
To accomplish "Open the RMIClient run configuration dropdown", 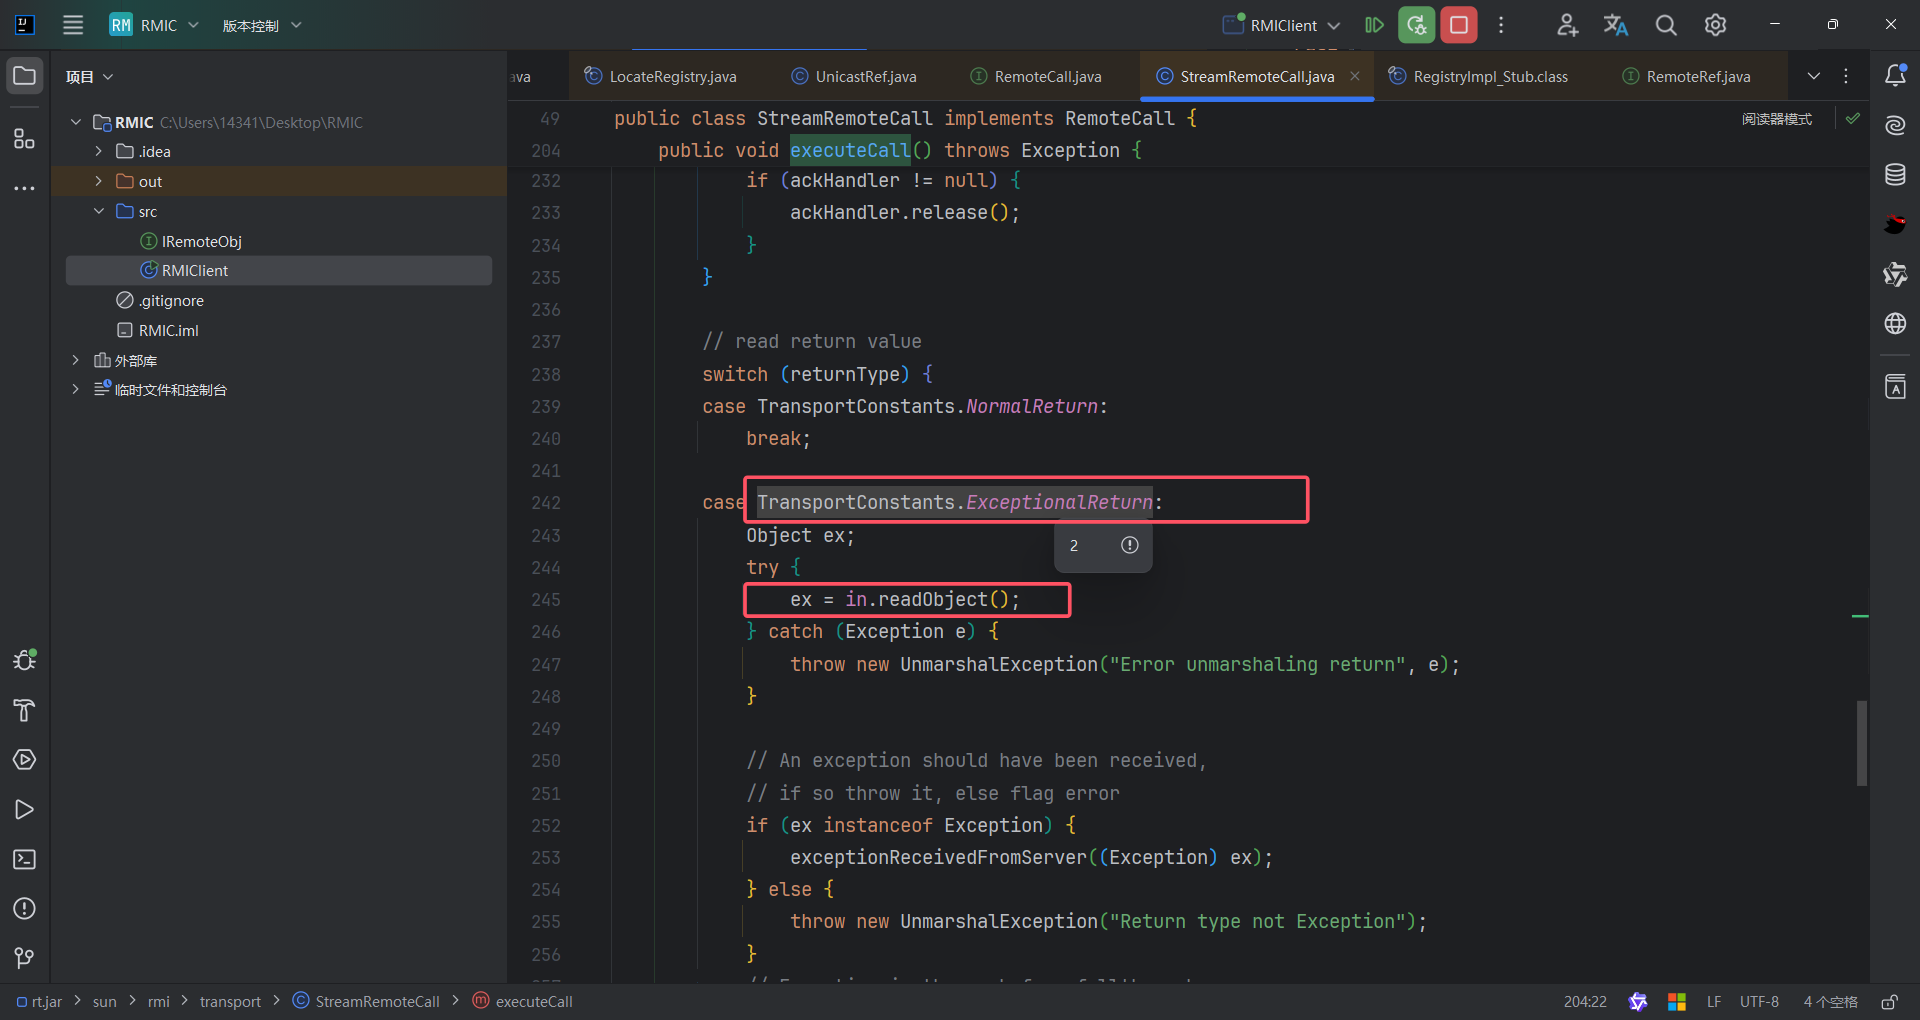I will 1281,25.
